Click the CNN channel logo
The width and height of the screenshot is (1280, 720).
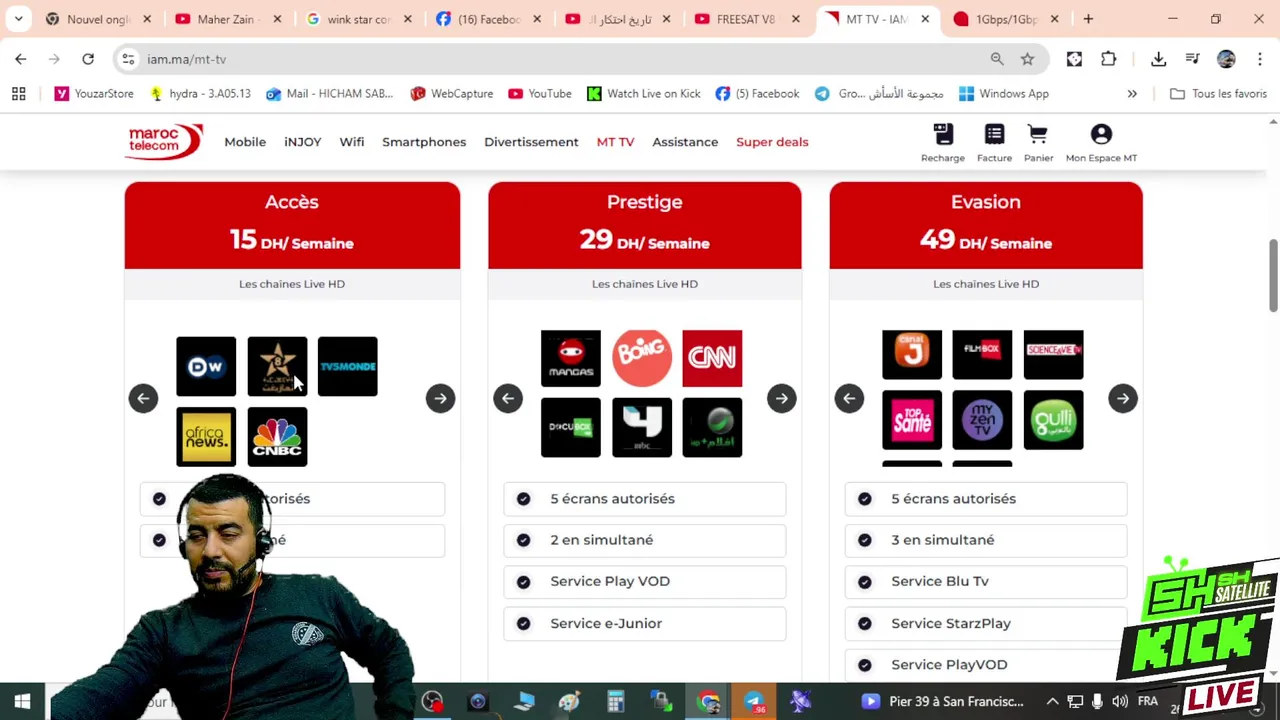pos(712,358)
